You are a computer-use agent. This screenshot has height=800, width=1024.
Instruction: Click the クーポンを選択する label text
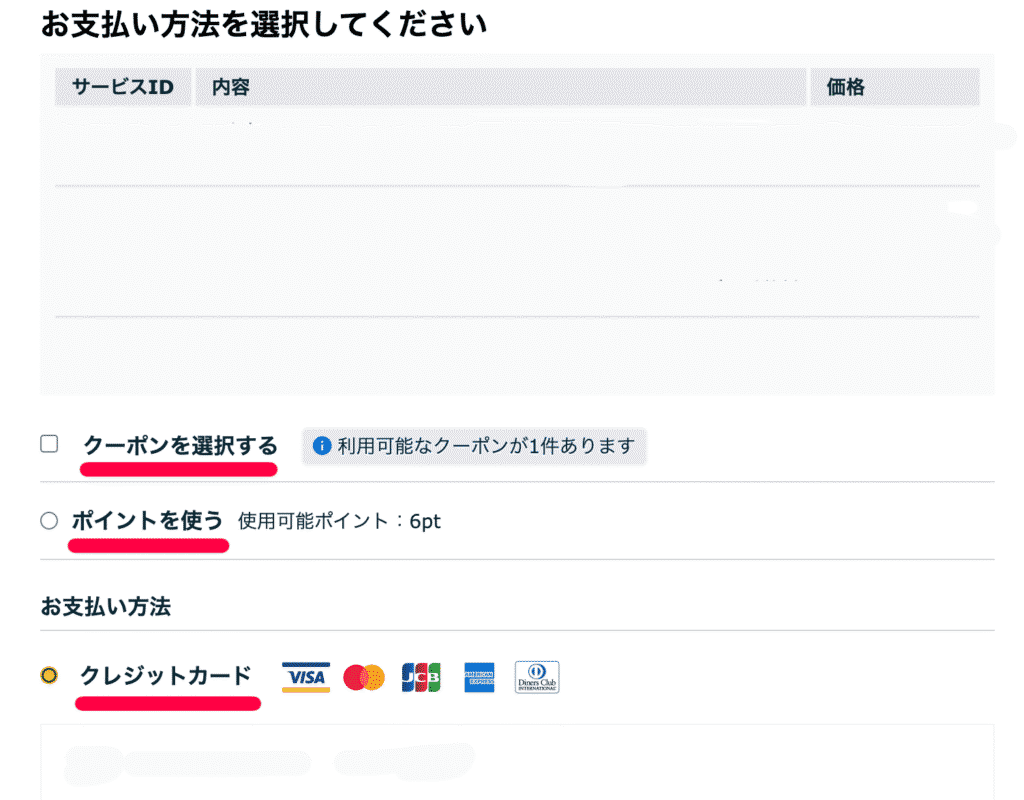pos(180,445)
